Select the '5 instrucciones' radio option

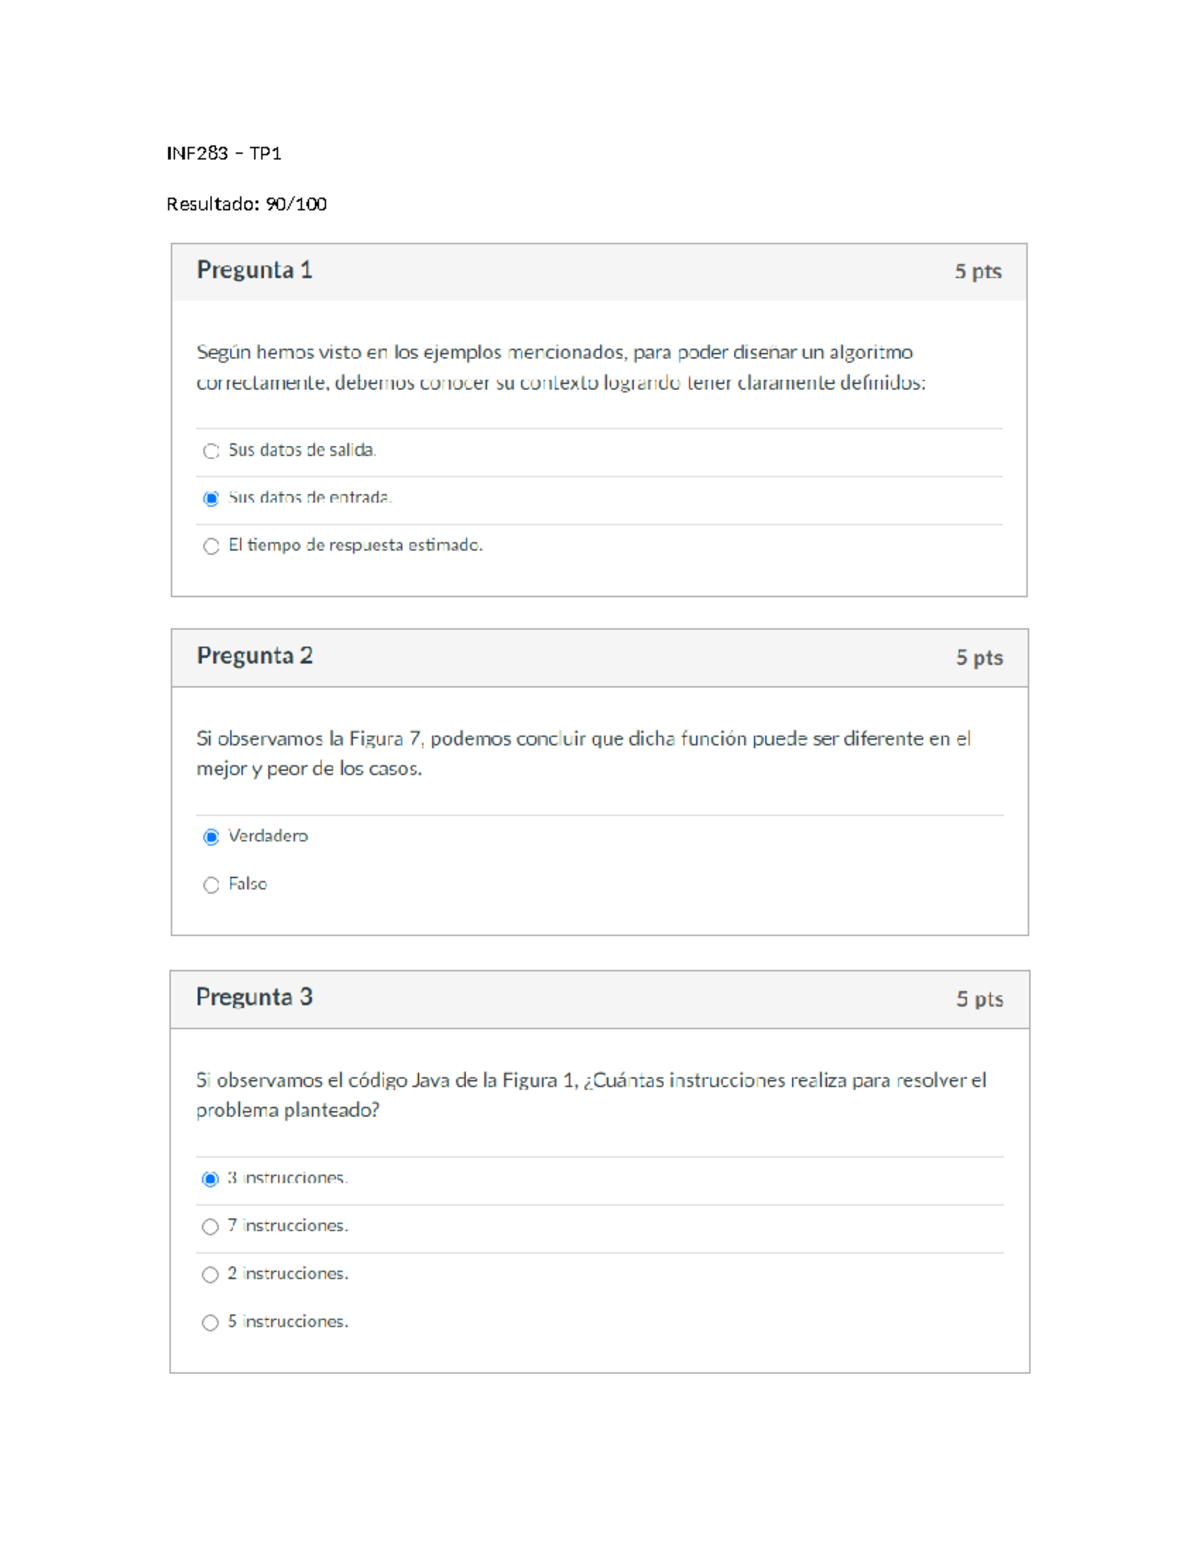point(210,1323)
